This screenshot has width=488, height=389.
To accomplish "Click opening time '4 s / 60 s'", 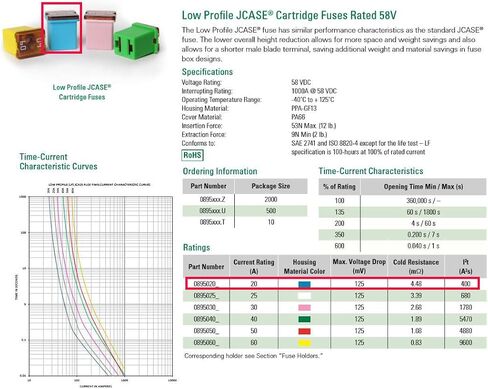I will [x=423, y=223].
